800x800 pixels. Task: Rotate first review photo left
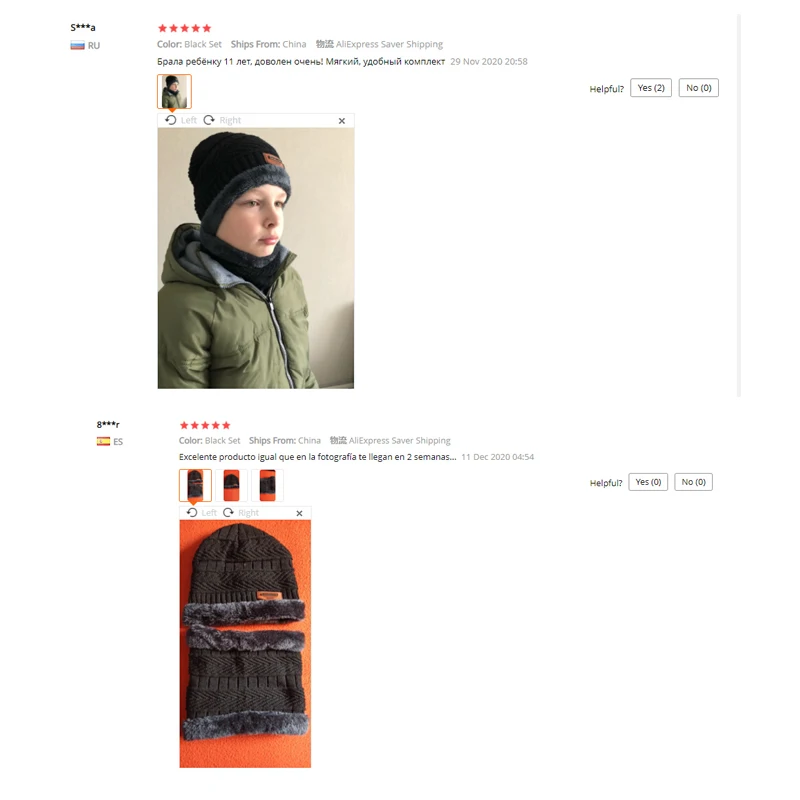[x=181, y=120]
